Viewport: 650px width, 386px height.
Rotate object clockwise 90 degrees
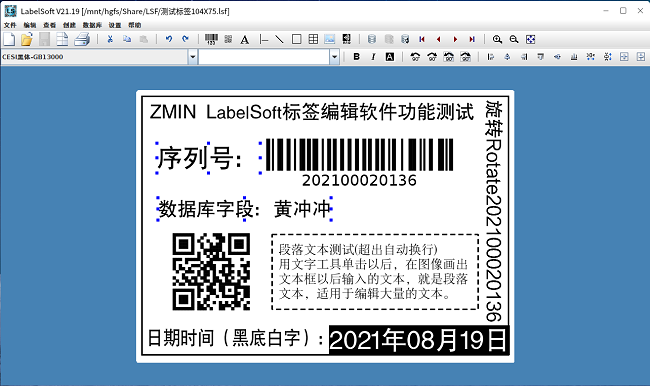pos(432,57)
